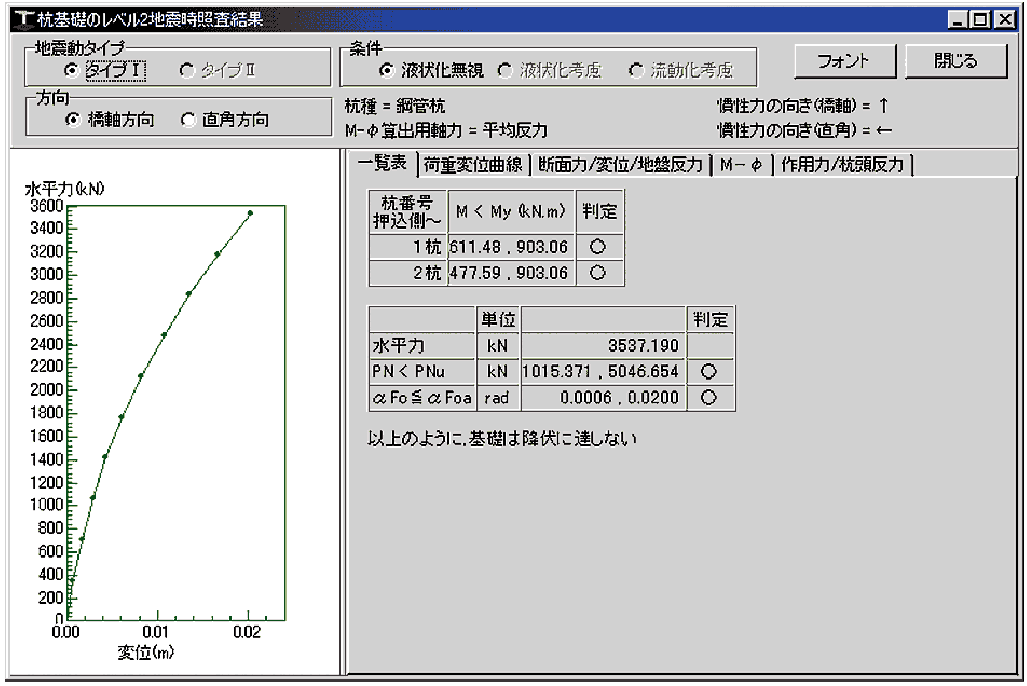
Task: Click the 以上のように、基礎は降伏に達しない conclusion text
Action: 502,438
